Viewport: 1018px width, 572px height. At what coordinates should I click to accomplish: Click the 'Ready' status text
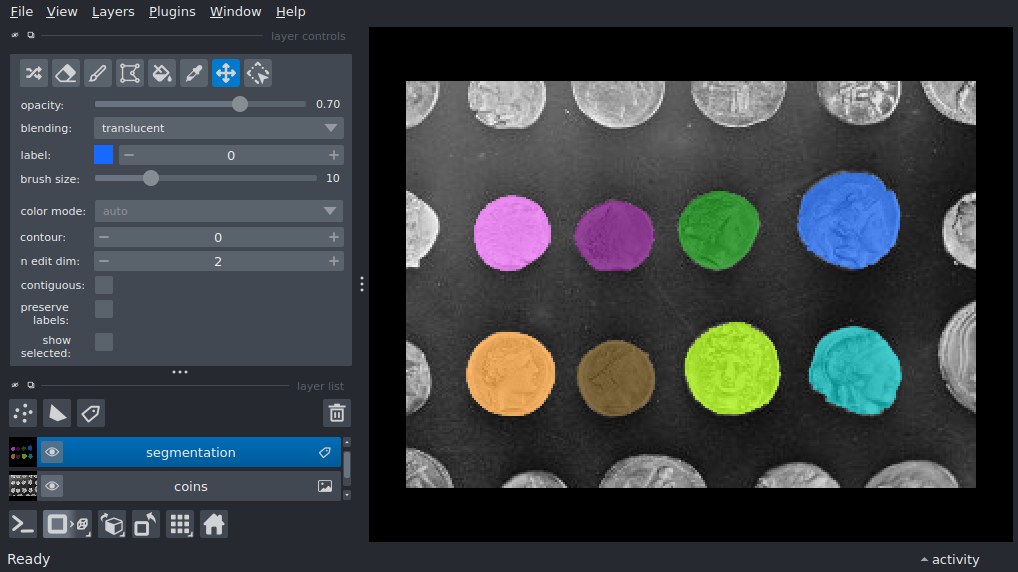[x=29, y=559]
